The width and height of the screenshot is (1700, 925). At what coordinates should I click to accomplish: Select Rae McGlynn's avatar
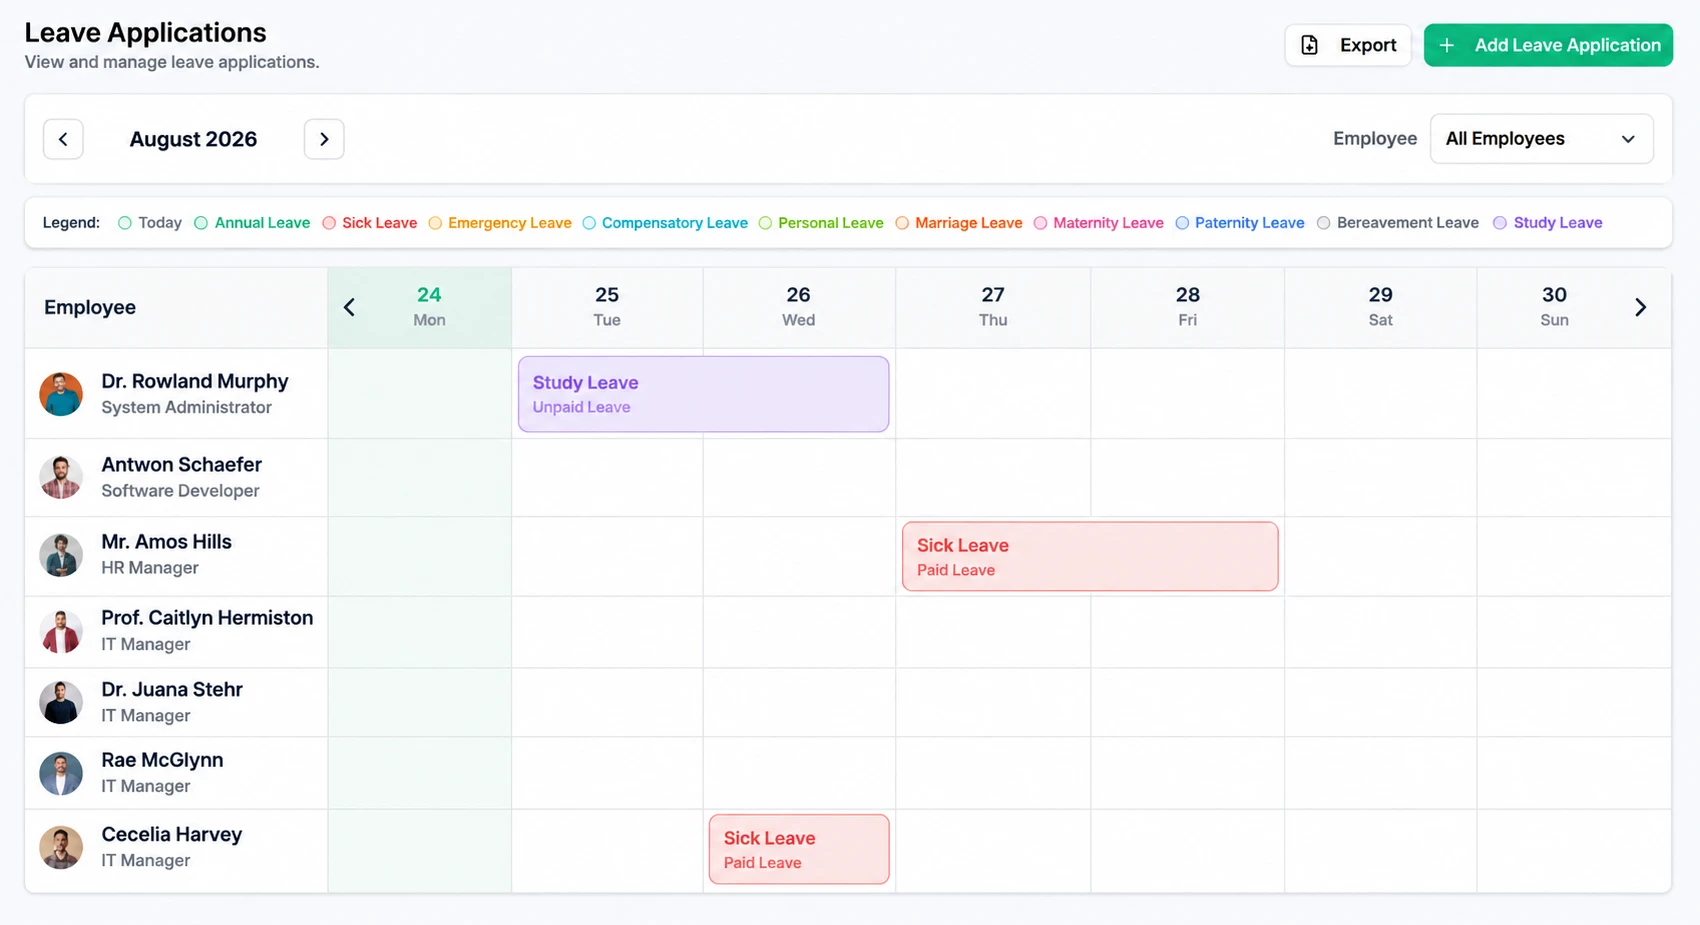(x=61, y=773)
